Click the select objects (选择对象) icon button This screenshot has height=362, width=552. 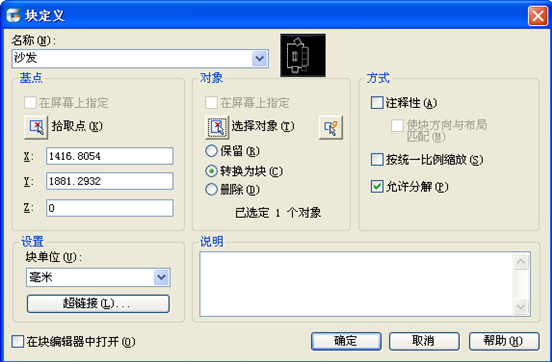pyautogui.click(x=217, y=127)
